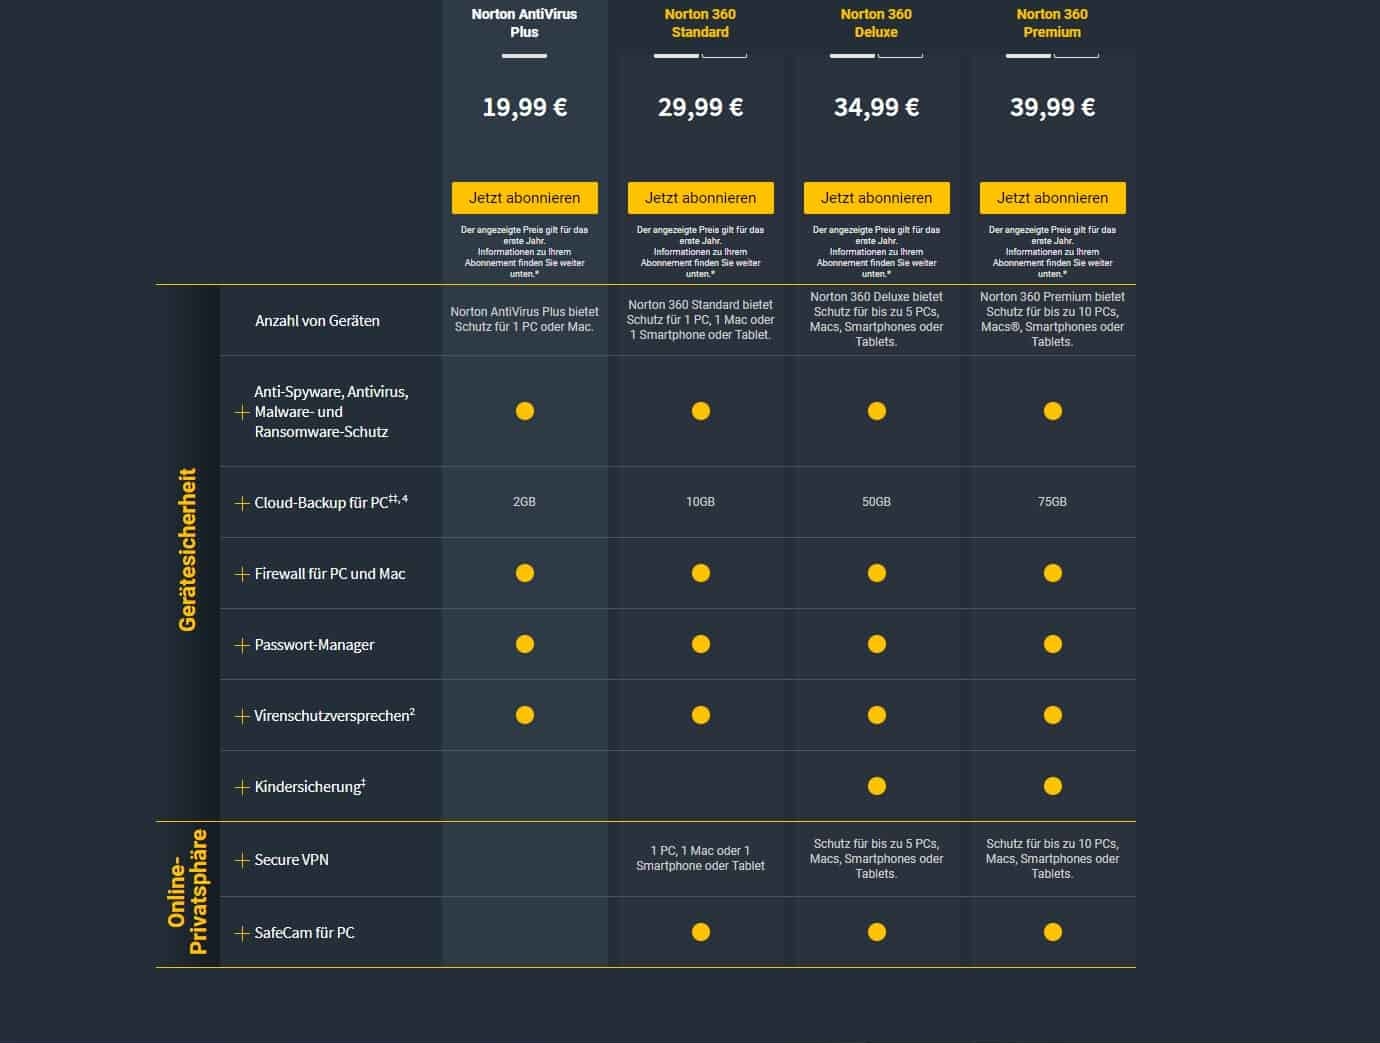
Task: Click the Virenschutzversprechen dot under AntiVirus Plus
Action: 524,715
